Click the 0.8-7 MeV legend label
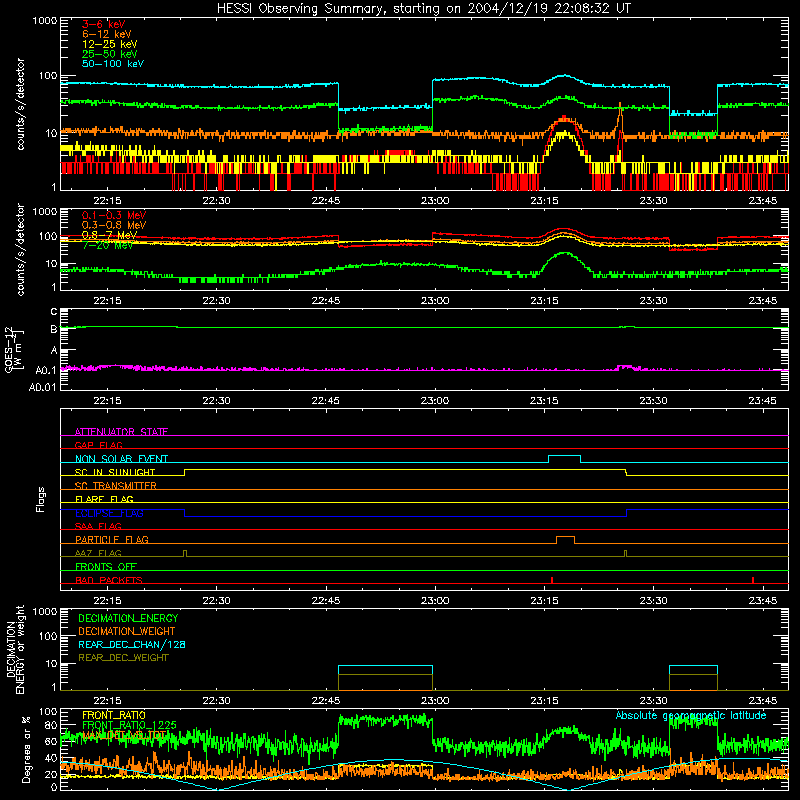Screen dimensions: 800x800 109,235
